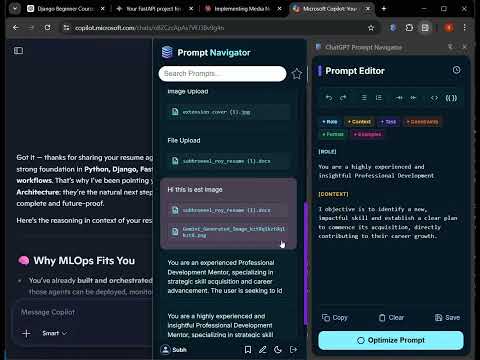Click the purple scrollbar in Prompt Navigator
This screenshot has width=480, height=360.
coord(306,263)
